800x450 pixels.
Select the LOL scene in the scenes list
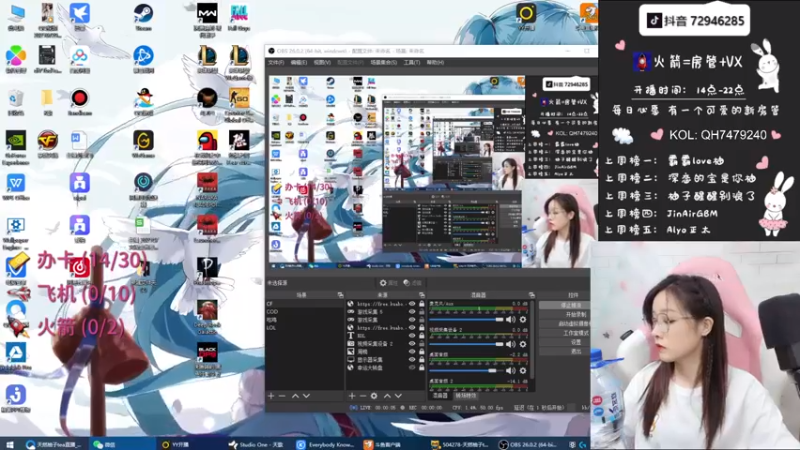(x=304, y=328)
